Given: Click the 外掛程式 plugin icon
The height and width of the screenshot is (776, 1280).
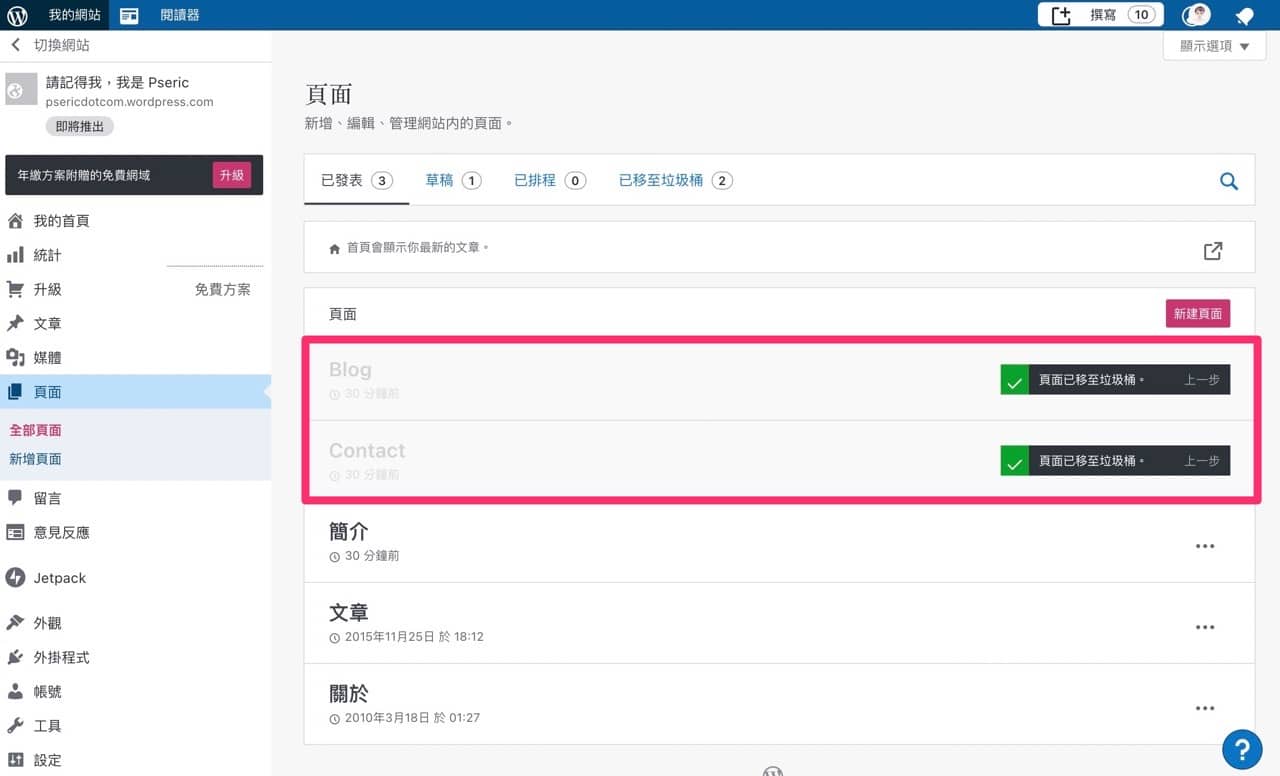Looking at the screenshot, I should click(x=15, y=657).
